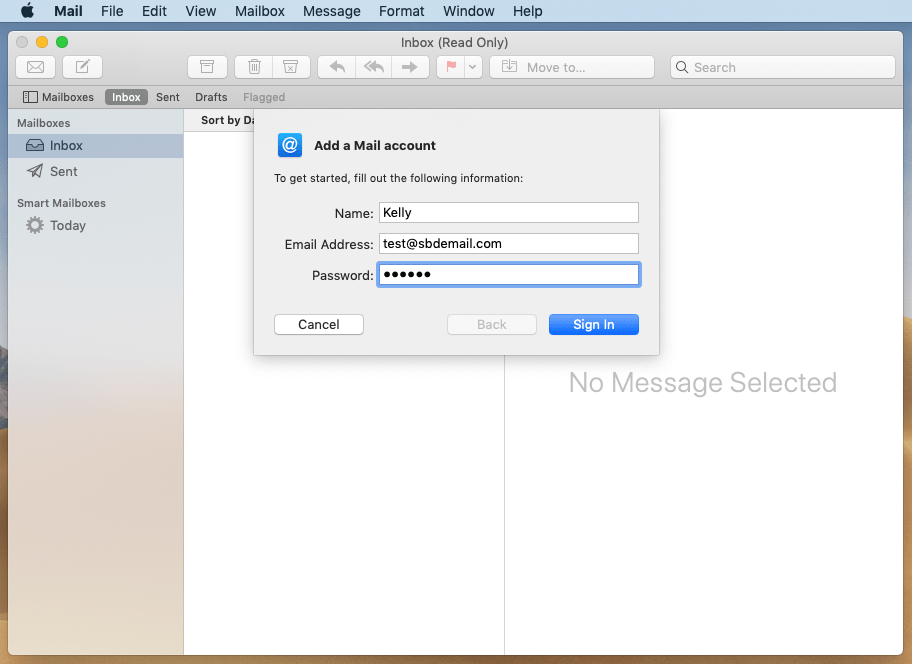Toggle the Mailboxes sidebar button
Viewport: 912px width, 664px height.
coord(58,97)
